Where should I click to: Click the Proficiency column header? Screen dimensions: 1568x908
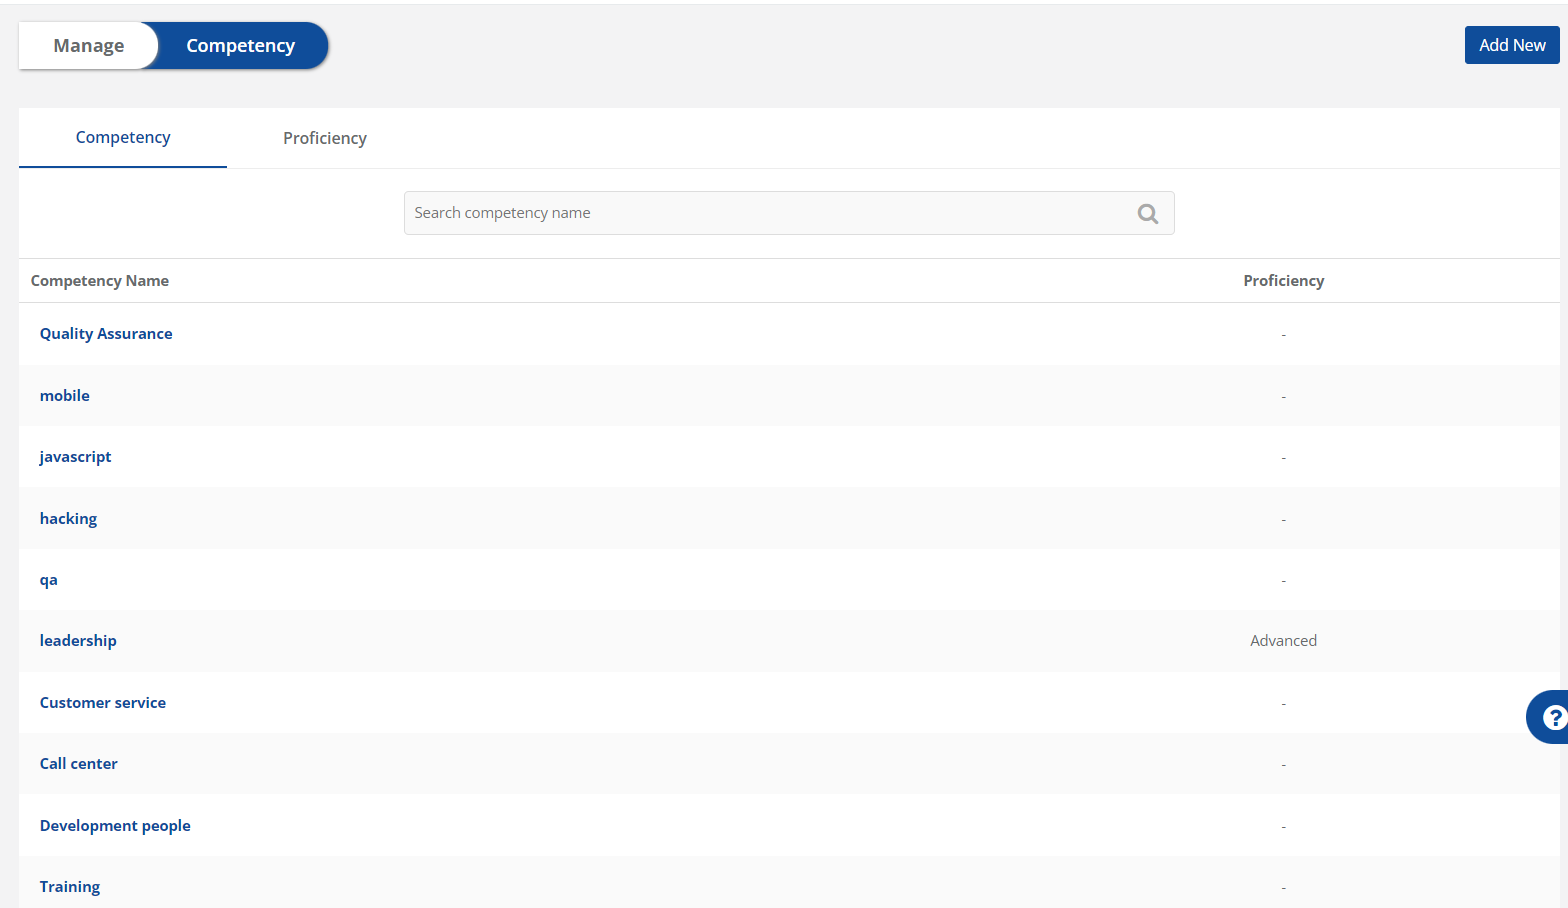(1283, 281)
